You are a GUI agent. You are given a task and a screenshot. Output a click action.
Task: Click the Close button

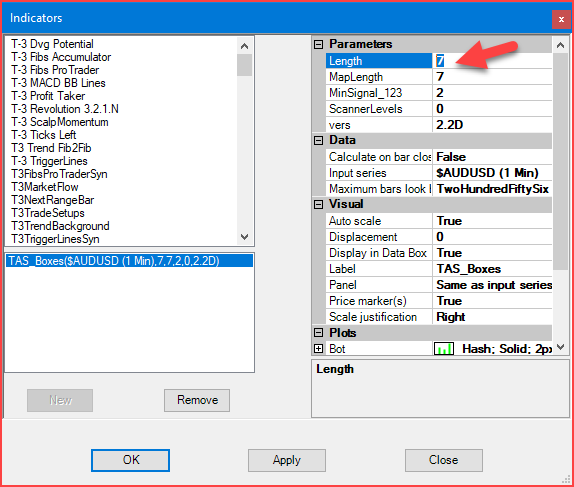(444, 460)
